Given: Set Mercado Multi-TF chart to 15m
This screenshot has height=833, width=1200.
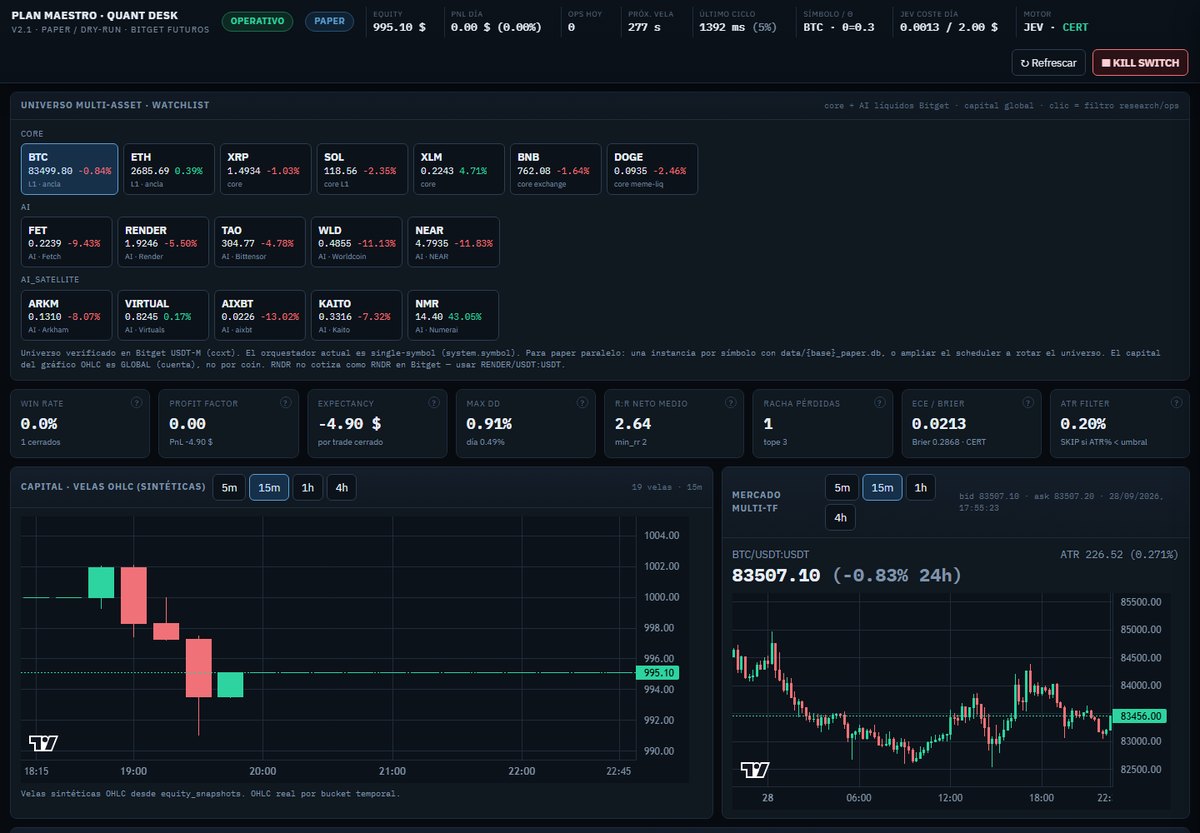Looking at the screenshot, I should [882, 487].
